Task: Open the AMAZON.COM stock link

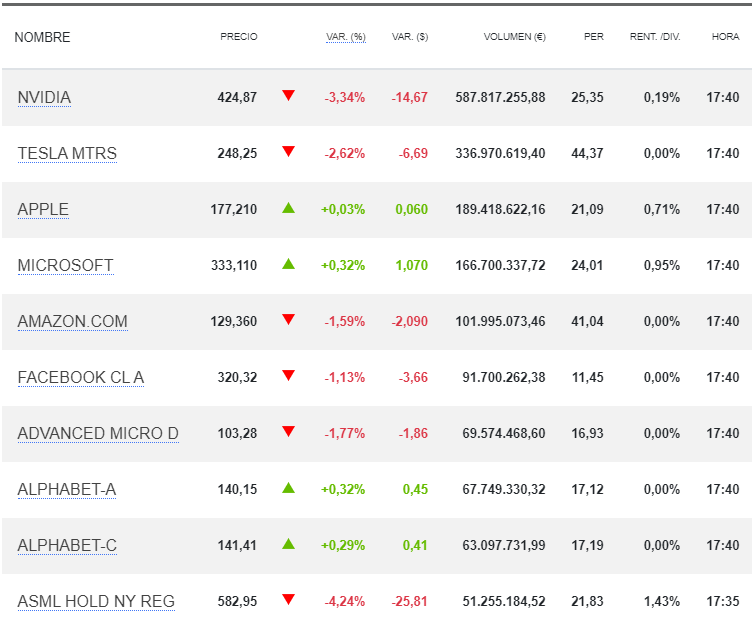Action: coord(73,321)
